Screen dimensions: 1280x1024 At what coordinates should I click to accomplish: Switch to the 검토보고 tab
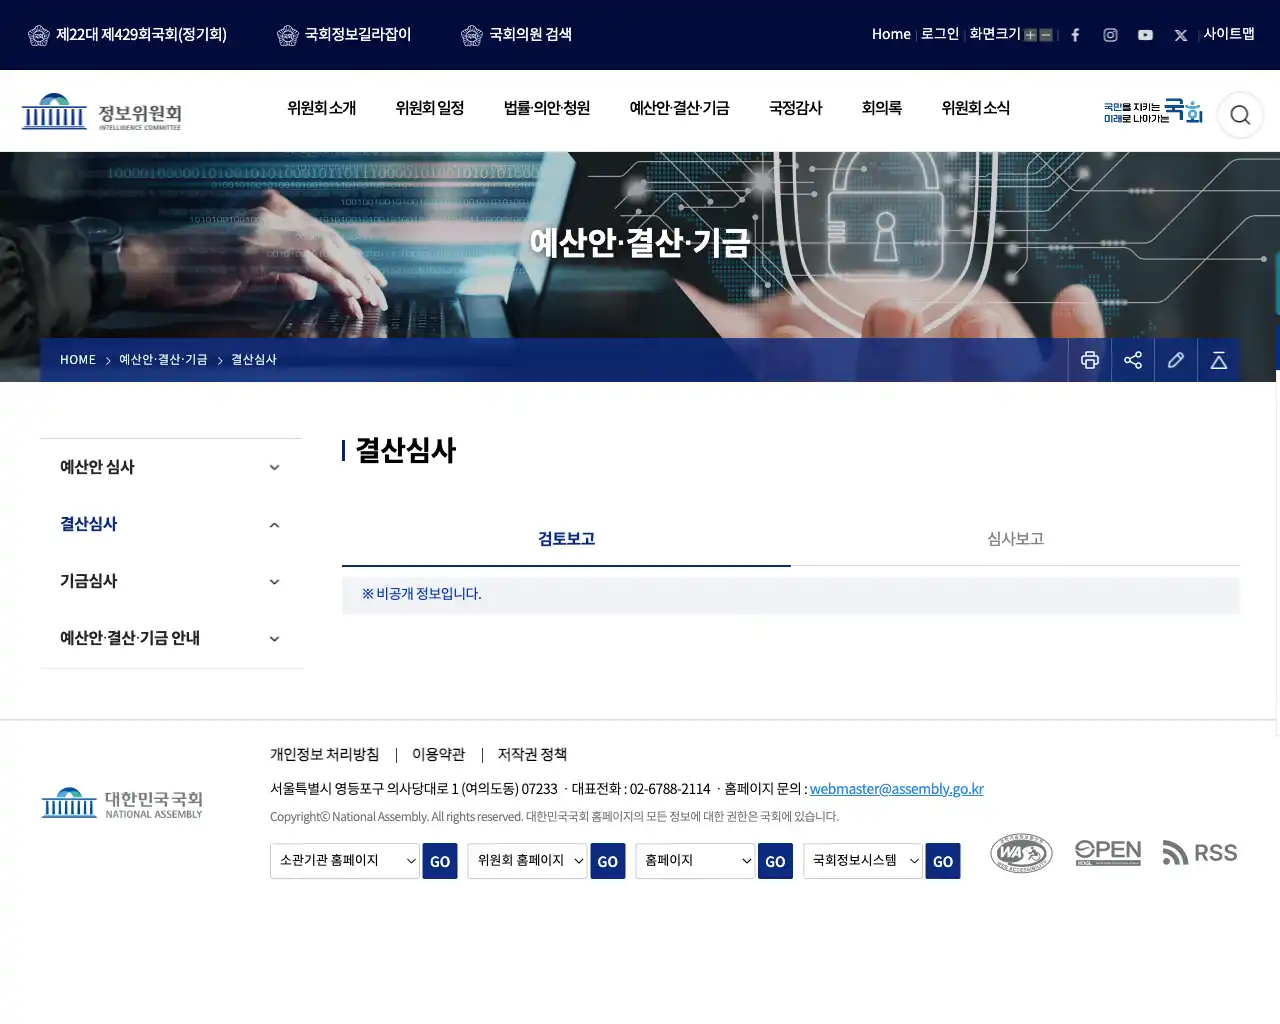pos(566,539)
